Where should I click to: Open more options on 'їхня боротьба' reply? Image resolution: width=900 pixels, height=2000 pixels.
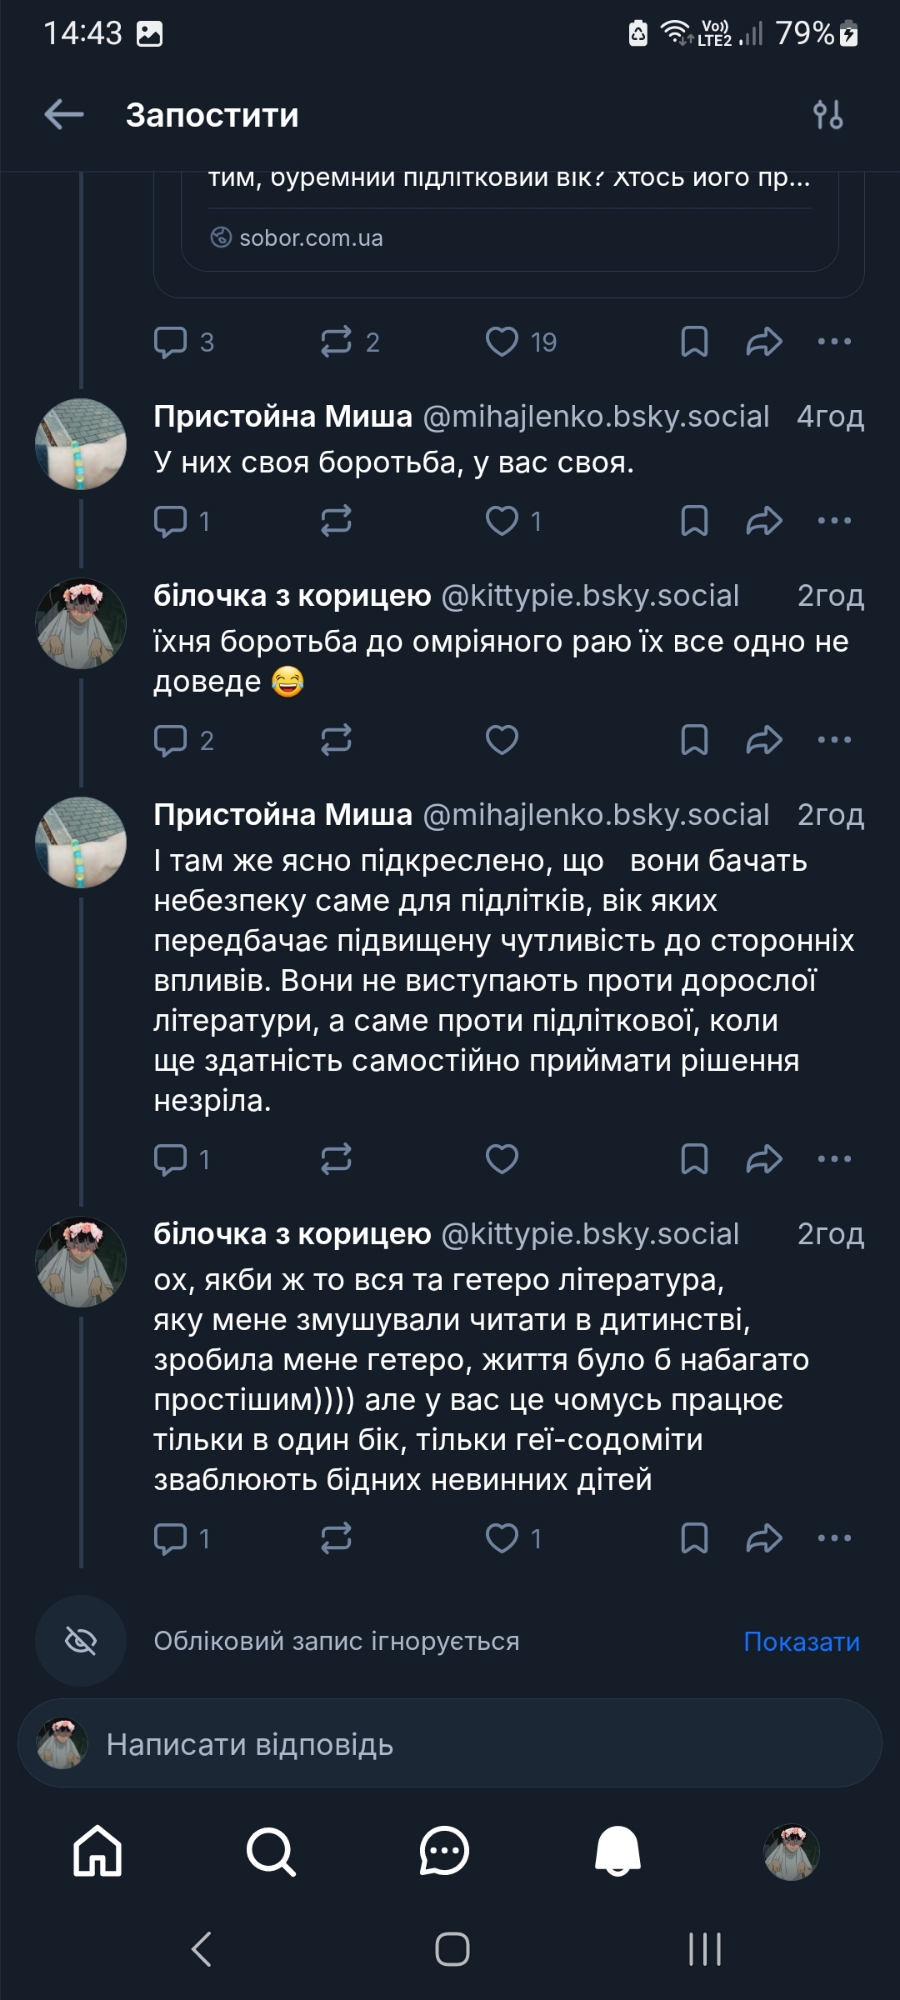point(834,740)
